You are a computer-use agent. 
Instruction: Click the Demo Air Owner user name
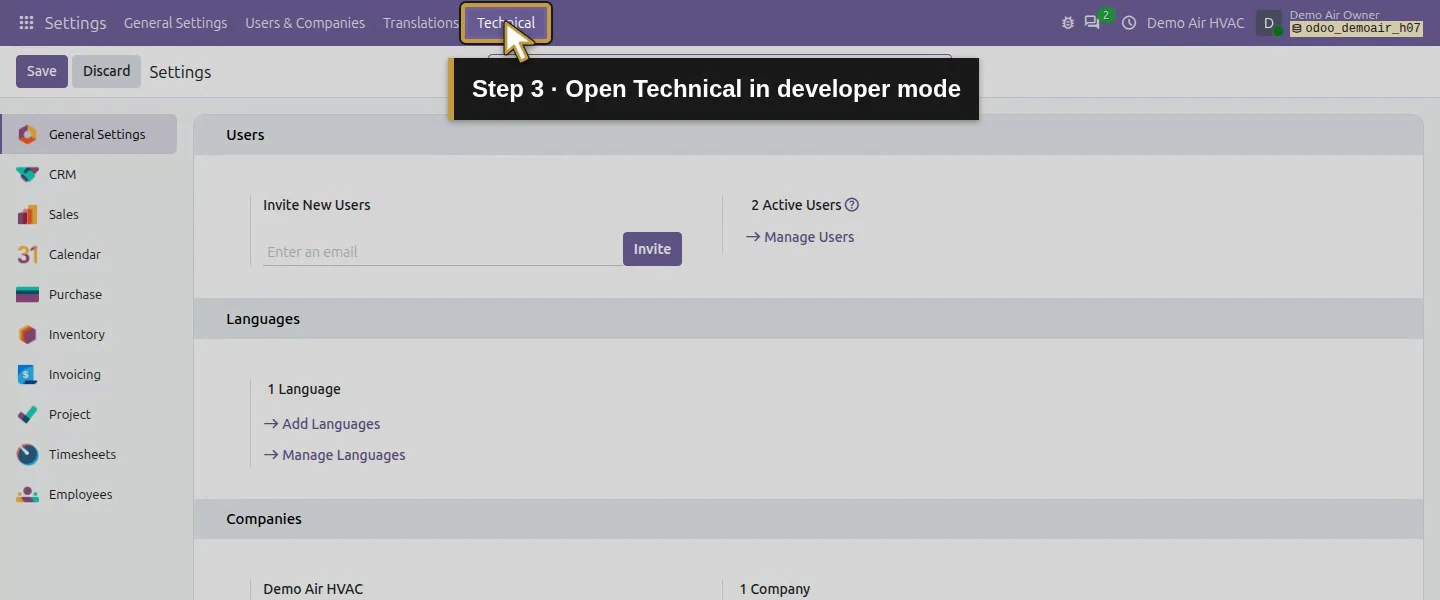pos(1334,15)
